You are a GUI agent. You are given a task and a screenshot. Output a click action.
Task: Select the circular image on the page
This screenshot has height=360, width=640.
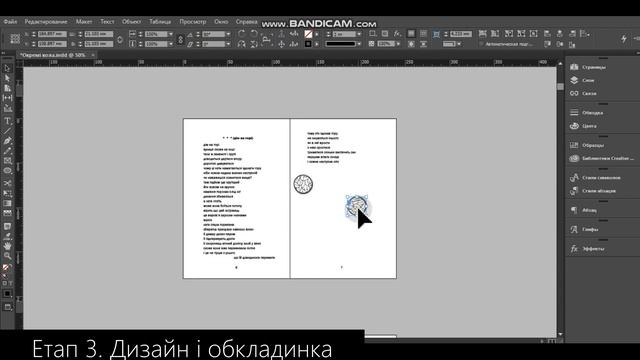tap(303, 184)
